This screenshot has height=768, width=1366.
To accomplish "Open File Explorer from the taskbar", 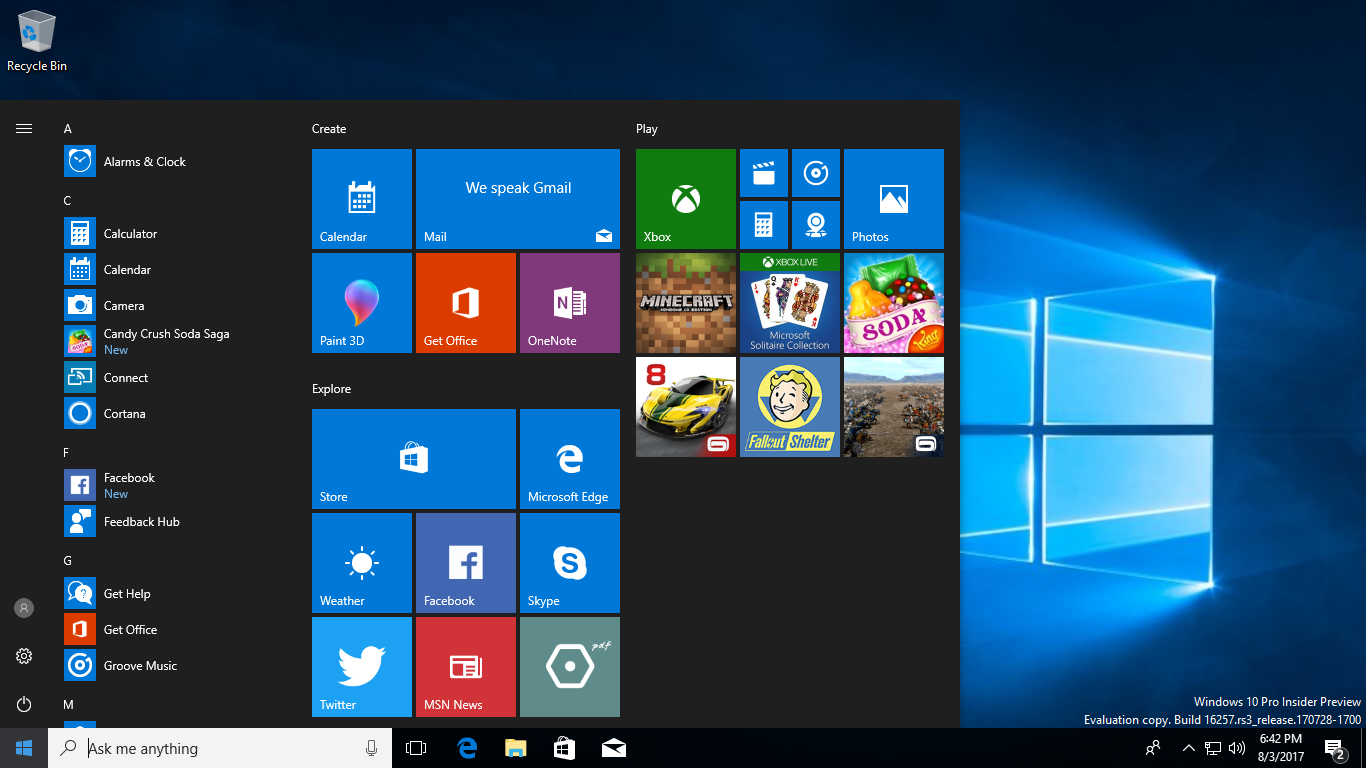I will [x=515, y=748].
